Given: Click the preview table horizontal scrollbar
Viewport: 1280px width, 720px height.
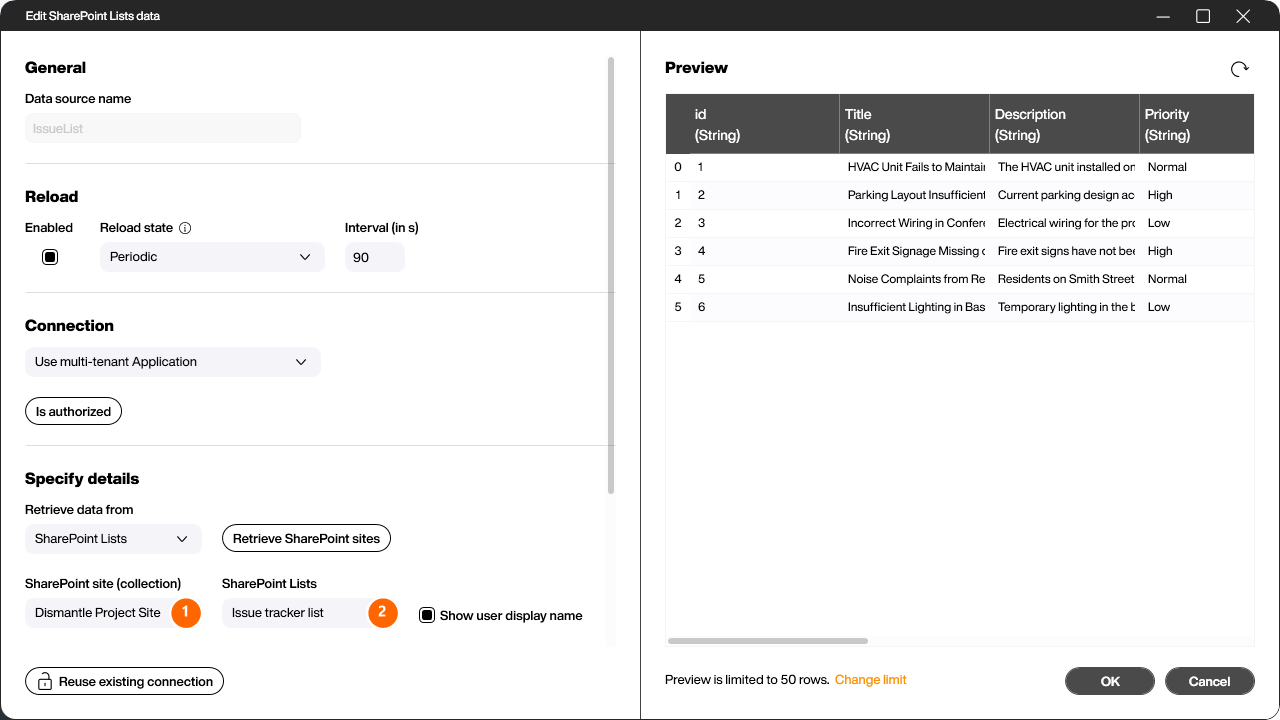Looking at the screenshot, I should point(768,641).
